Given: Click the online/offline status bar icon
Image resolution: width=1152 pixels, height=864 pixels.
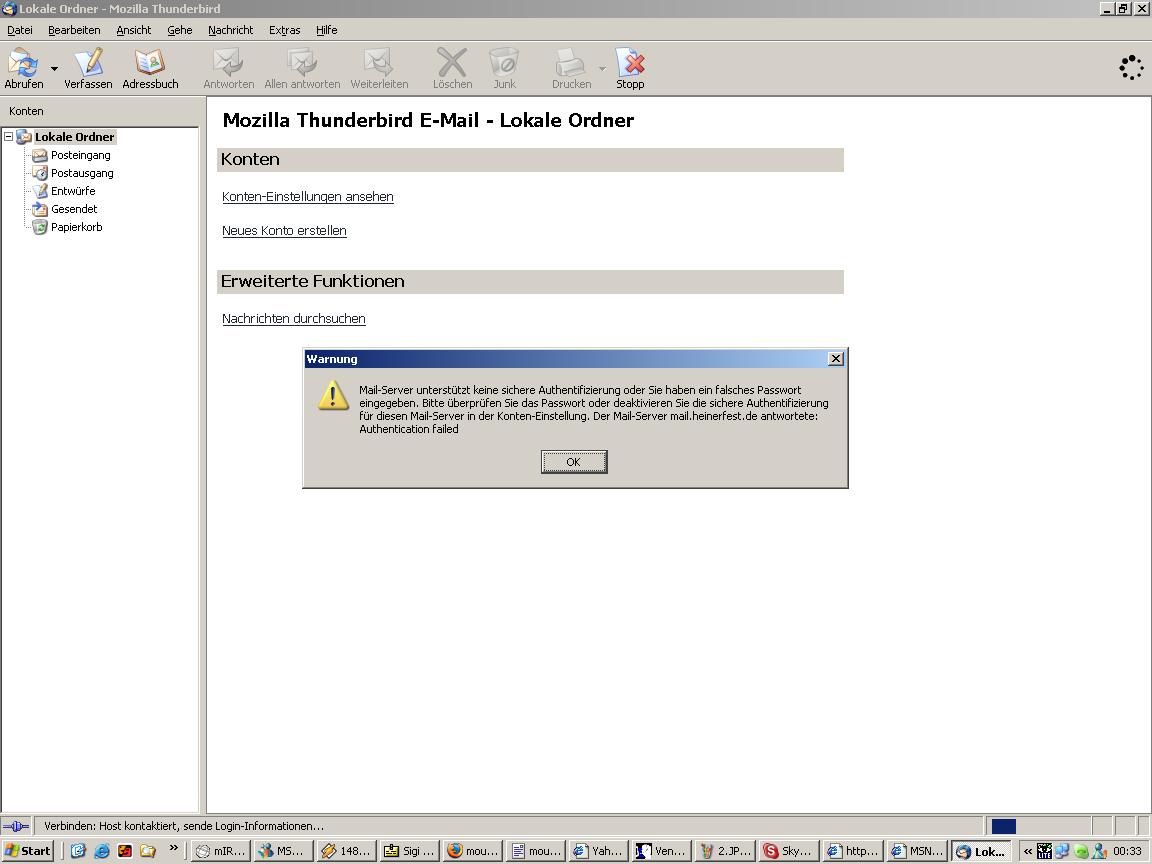Looking at the screenshot, I should click(x=16, y=826).
